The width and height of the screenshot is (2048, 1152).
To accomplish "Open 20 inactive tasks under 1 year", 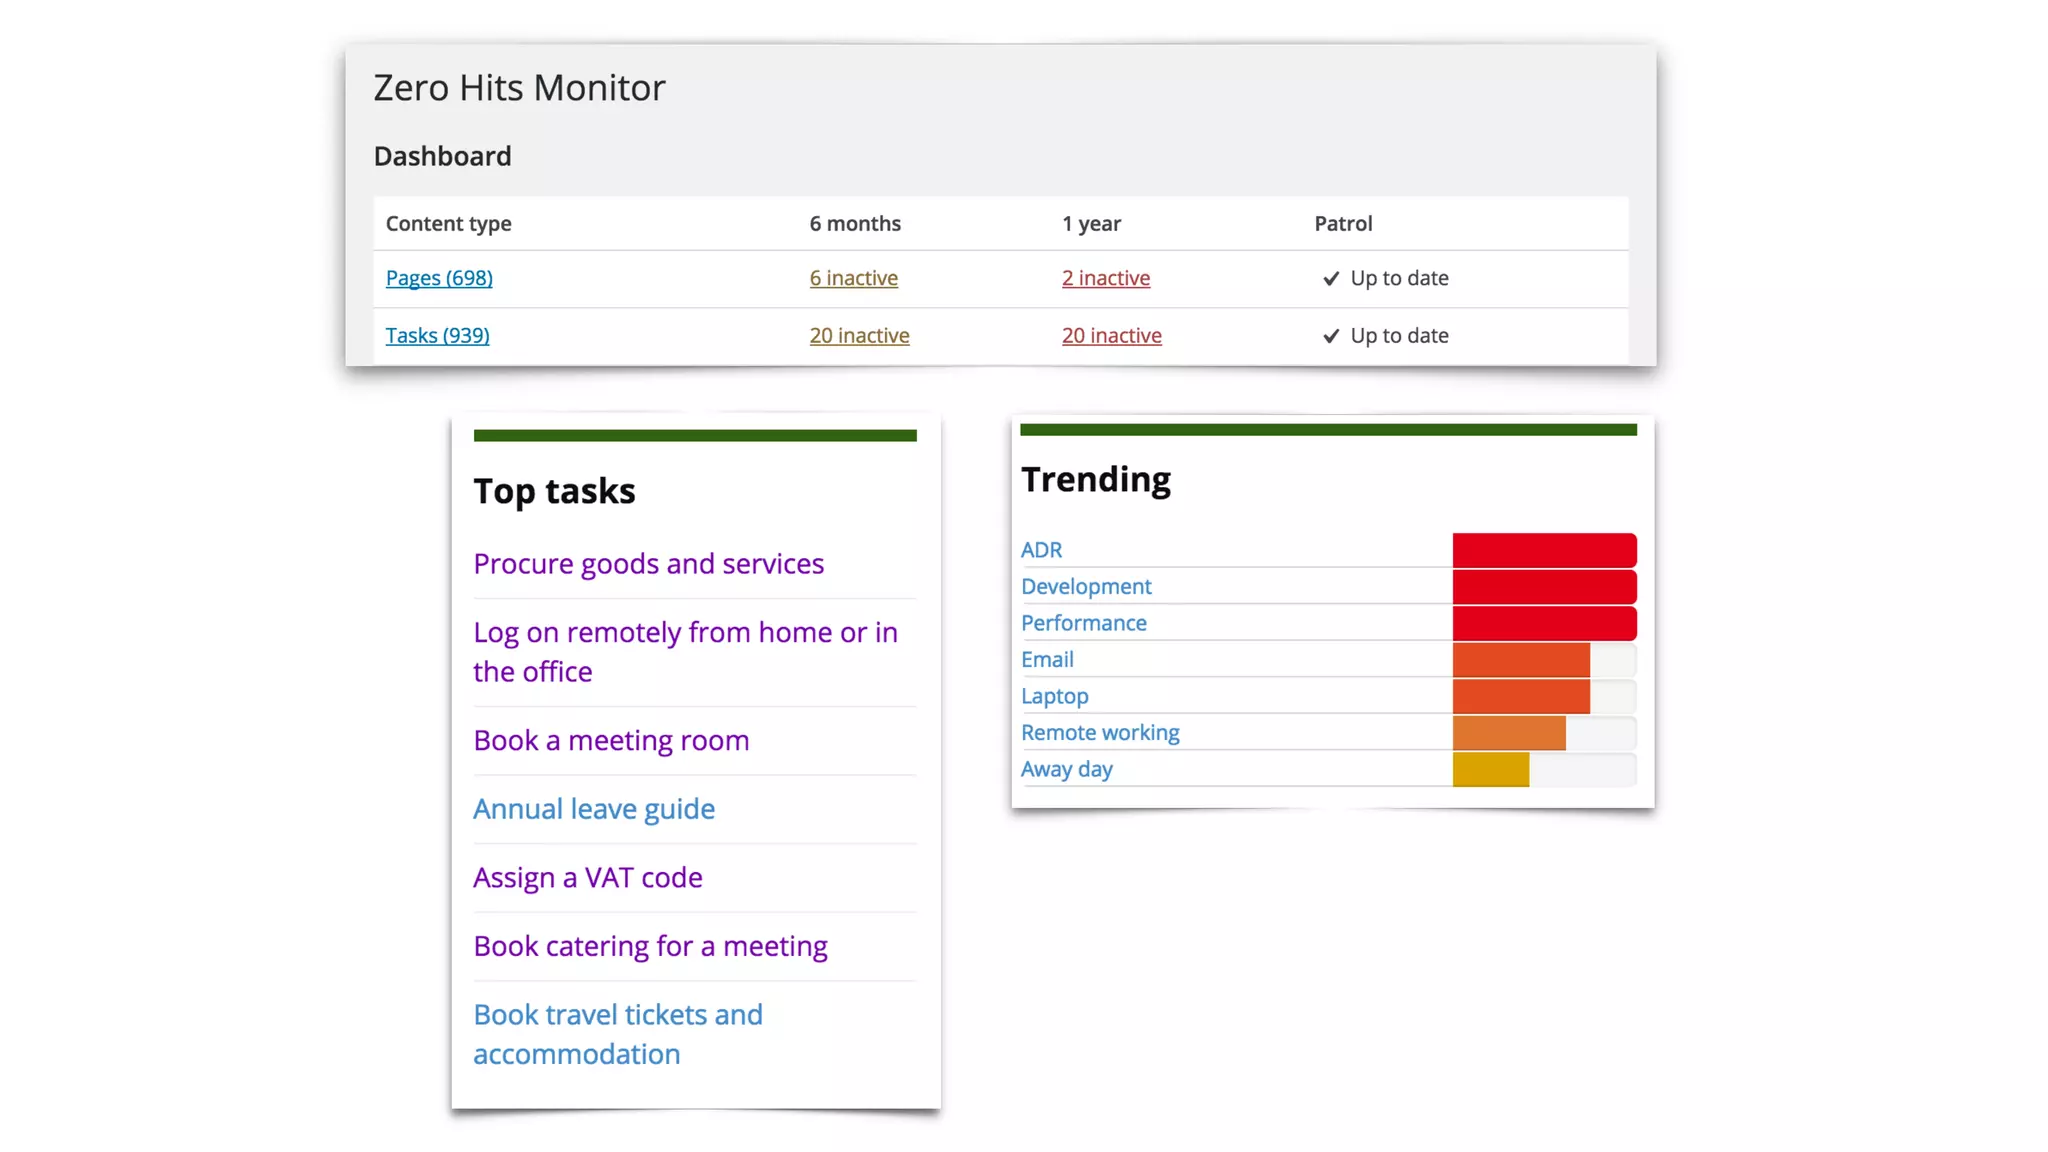I will pyautogui.click(x=1111, y=336).
